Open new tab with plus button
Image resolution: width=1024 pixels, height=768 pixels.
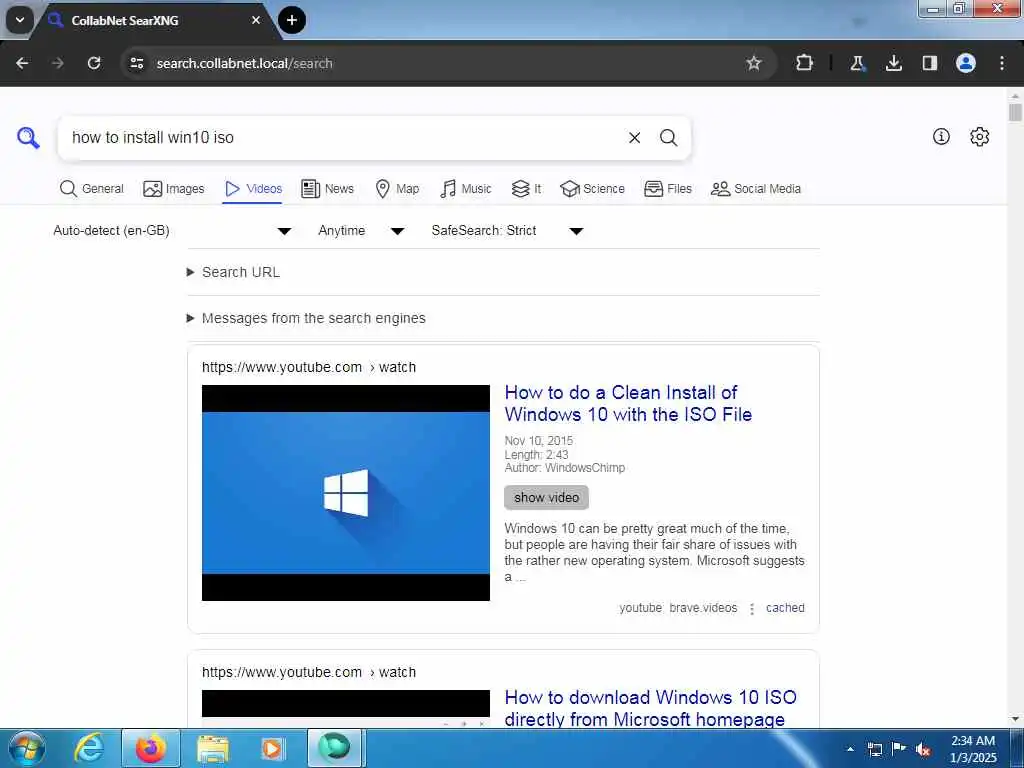tap(292, 20)
